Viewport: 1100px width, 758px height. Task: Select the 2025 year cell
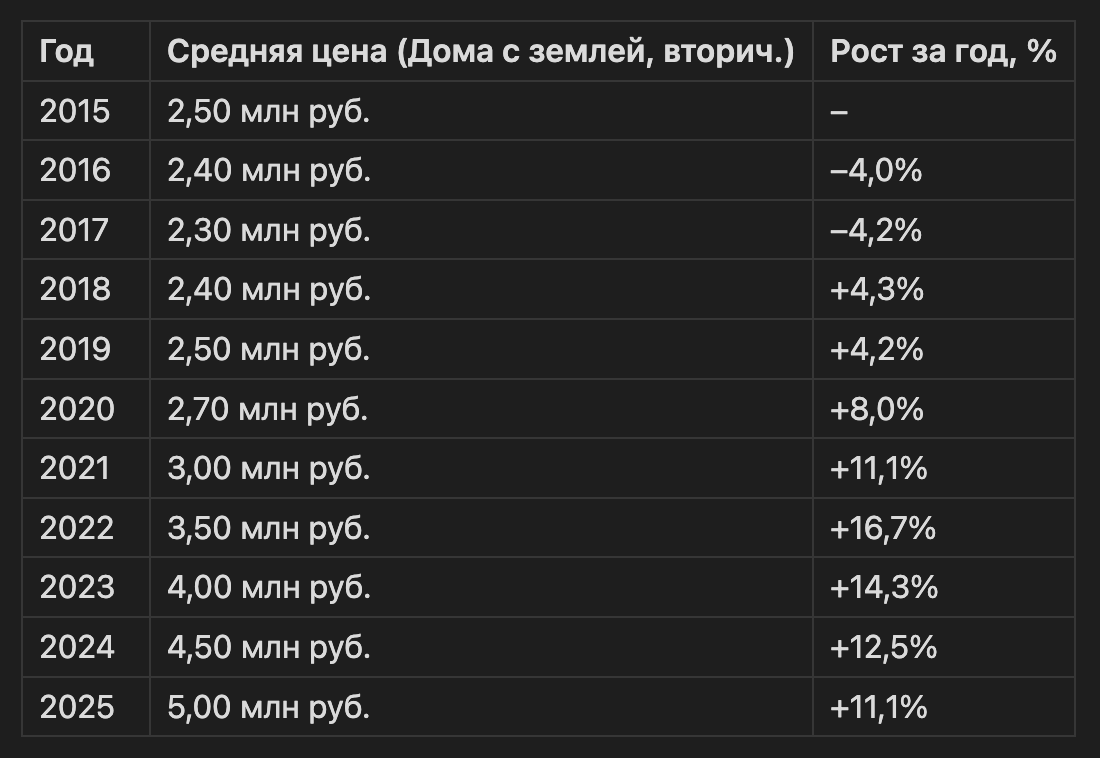click(77, 708)
